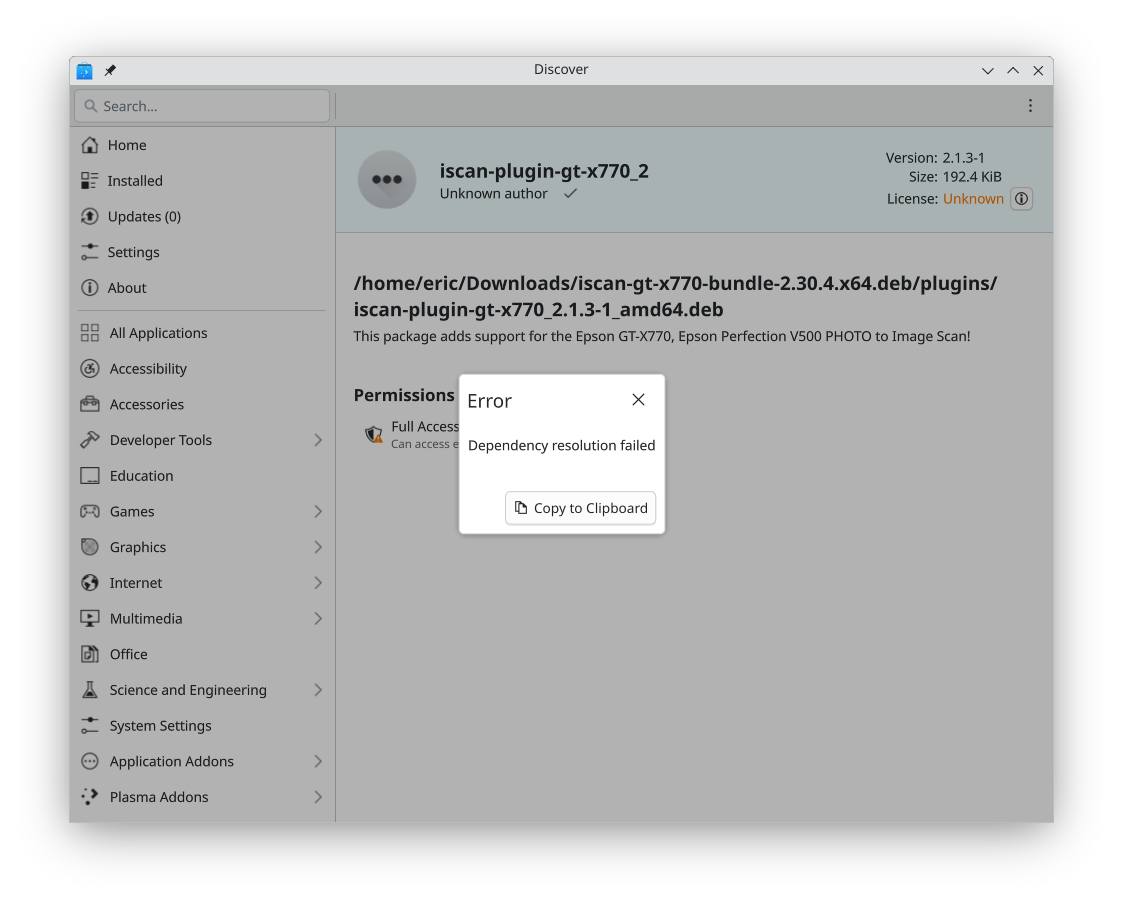Click the Graphics category icon

[x=89, y=548]
